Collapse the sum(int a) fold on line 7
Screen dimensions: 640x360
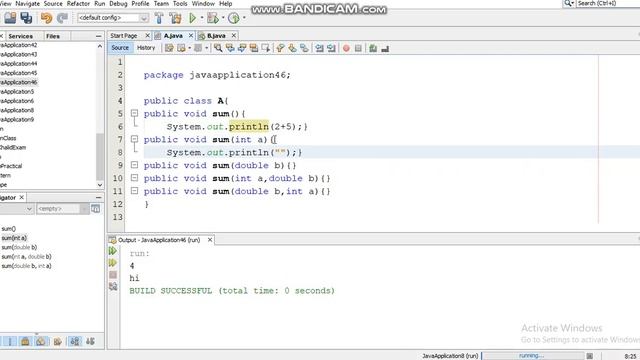(x=134, y=139)
